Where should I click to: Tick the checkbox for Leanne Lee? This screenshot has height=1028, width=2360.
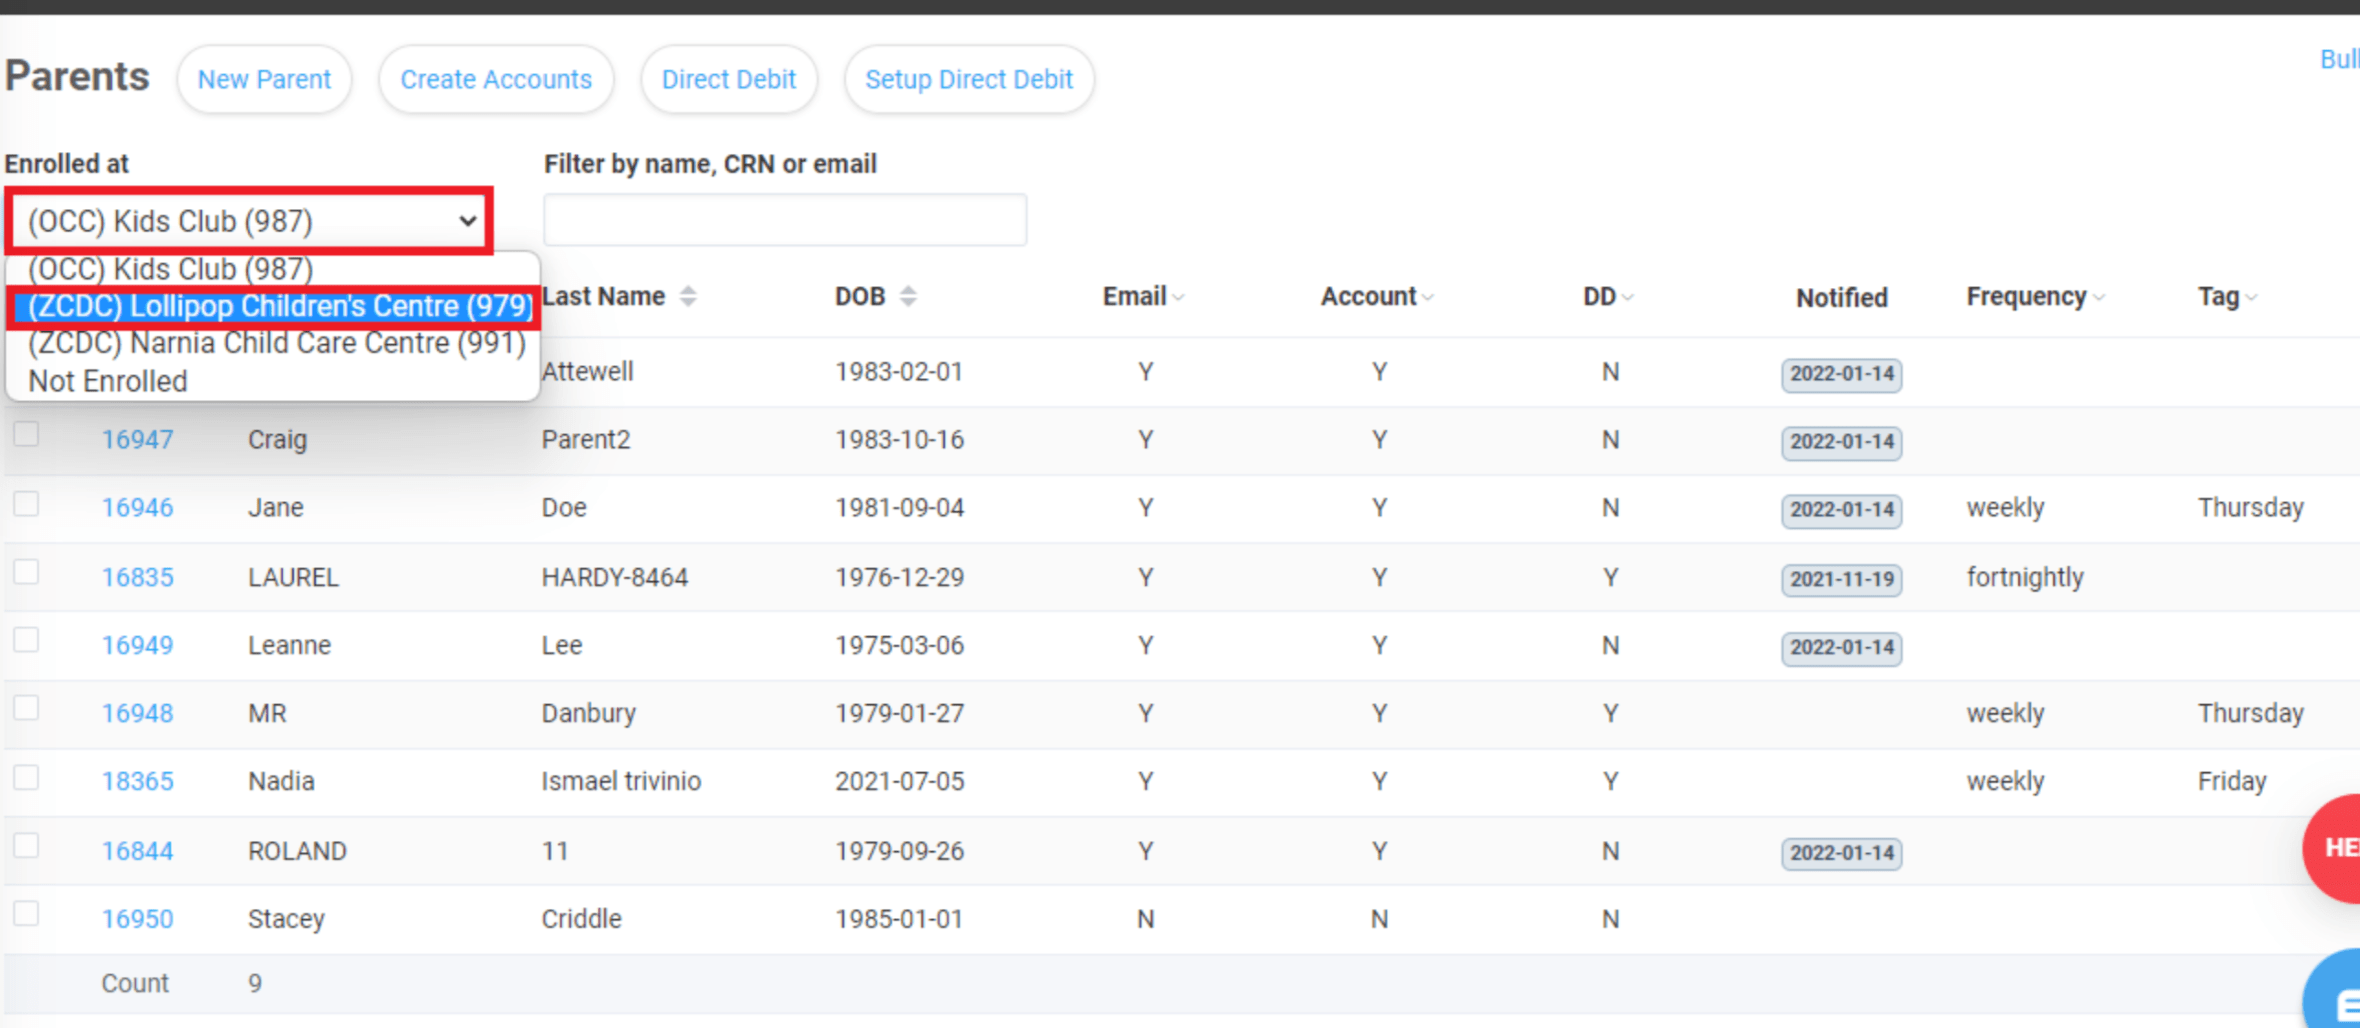coord(27,640)
